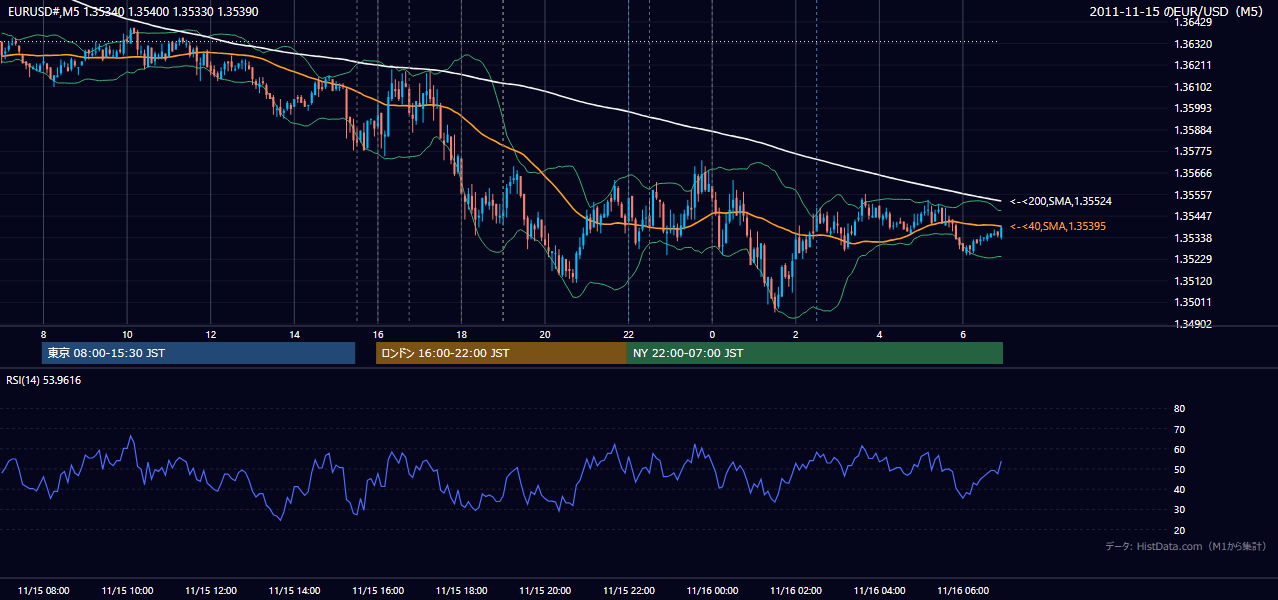The width and height of the screenshot is (1278, 600).
Task: Click price axis label 1.35120
Action: point(1193,281)
